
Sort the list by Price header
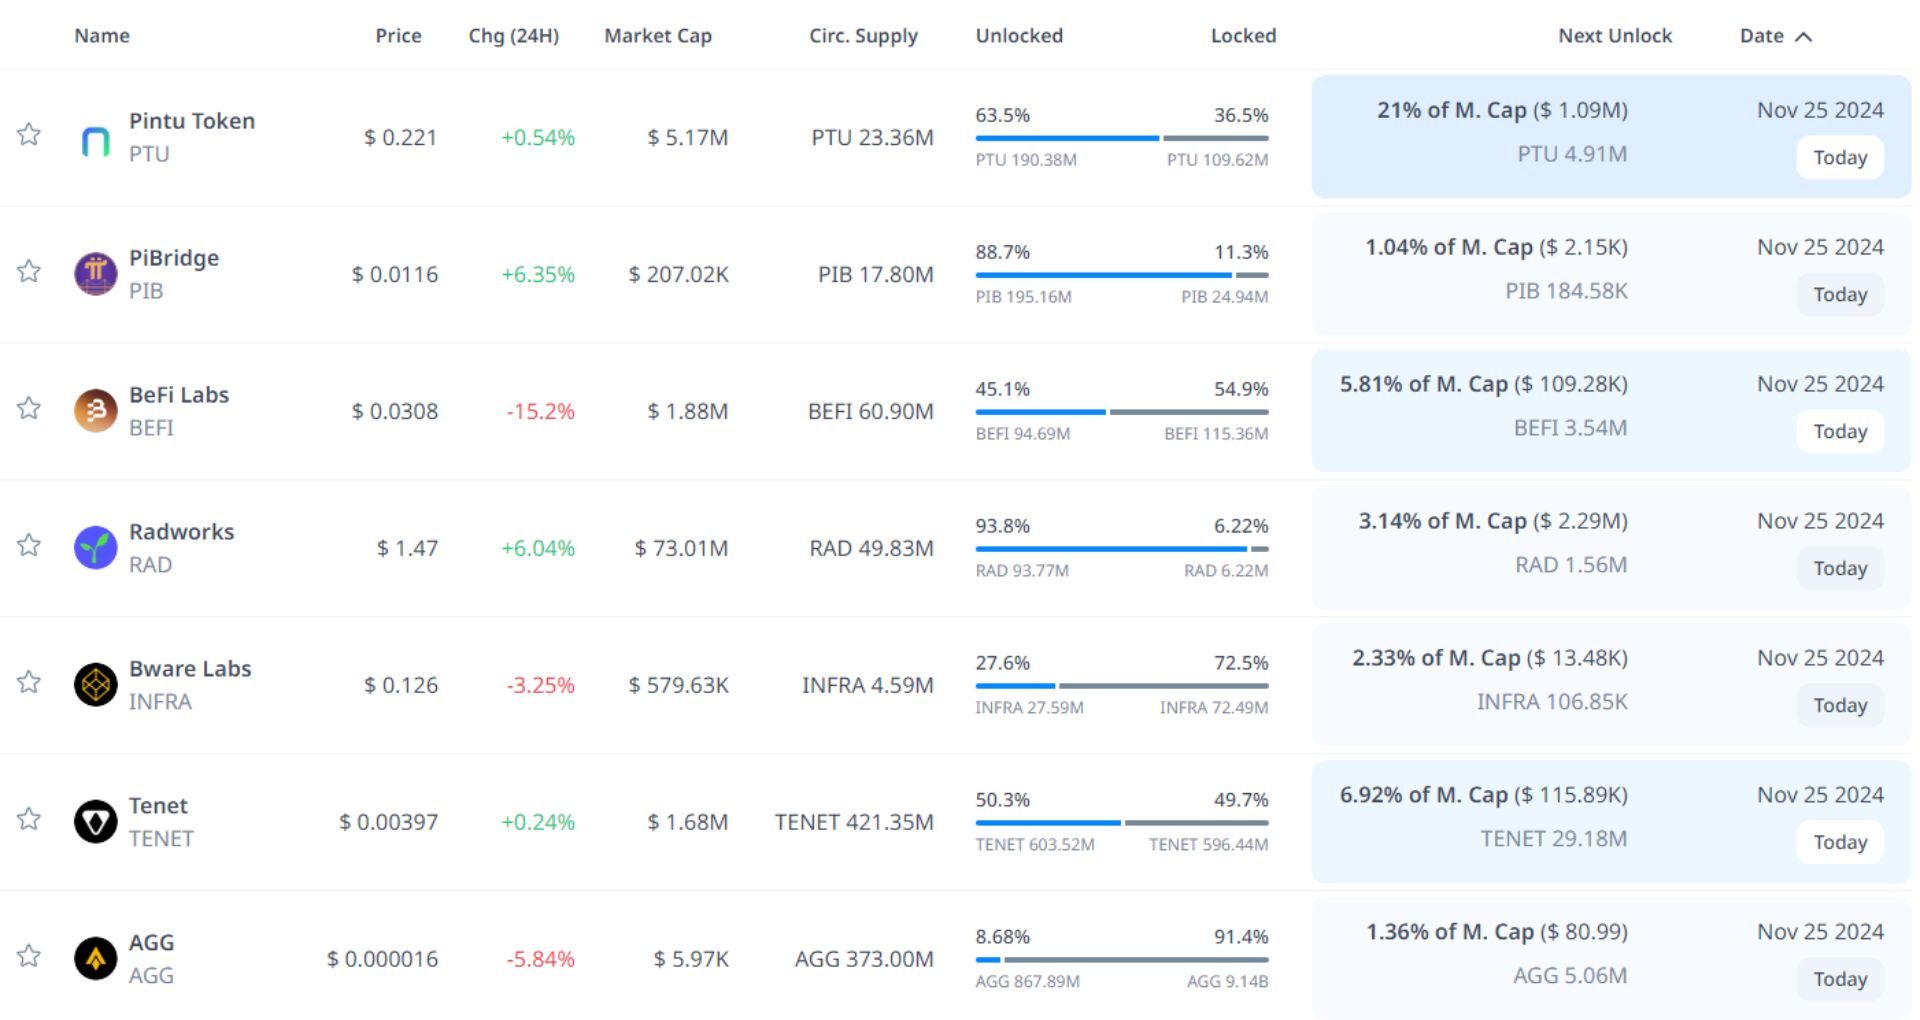click(398, 36)
